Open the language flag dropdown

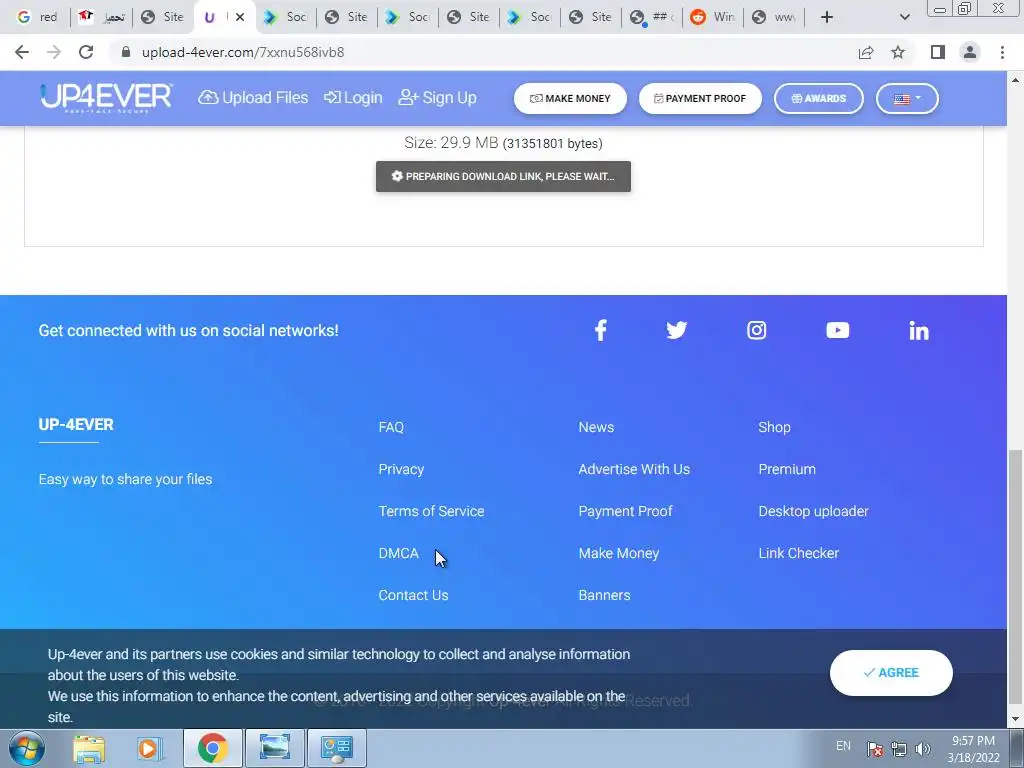(907, 99)
